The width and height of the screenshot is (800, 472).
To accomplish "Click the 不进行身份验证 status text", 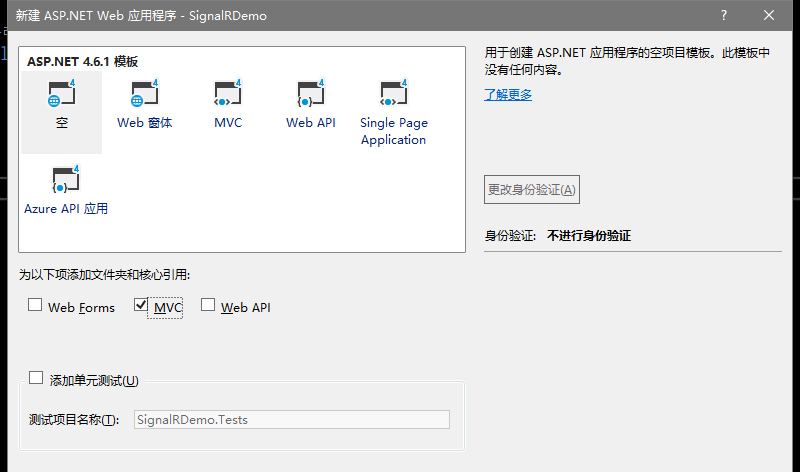I will point(589,235).
